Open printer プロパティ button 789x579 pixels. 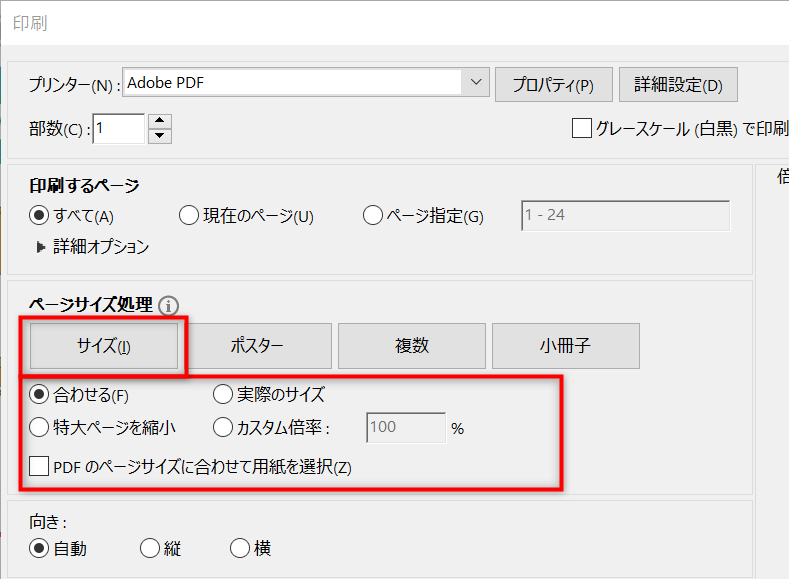point(553,85)
